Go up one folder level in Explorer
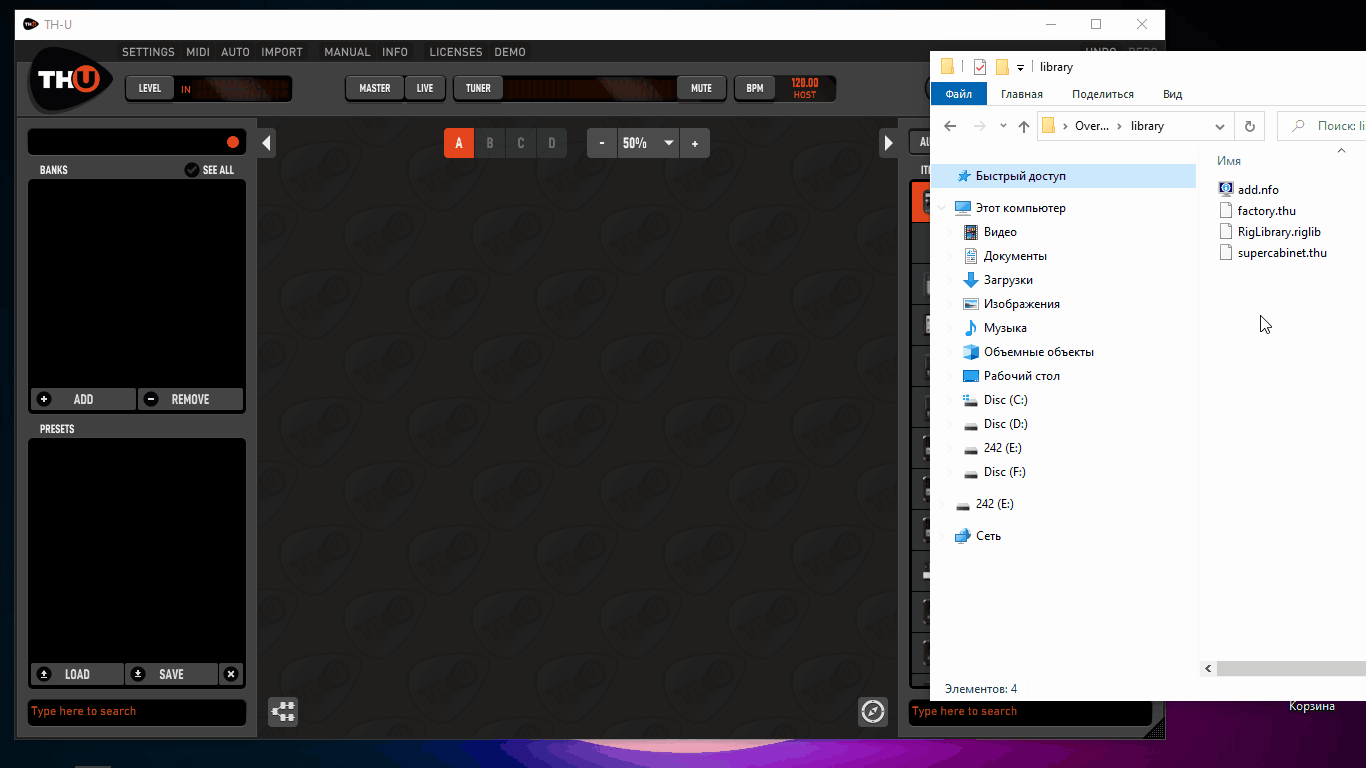 1023,126
